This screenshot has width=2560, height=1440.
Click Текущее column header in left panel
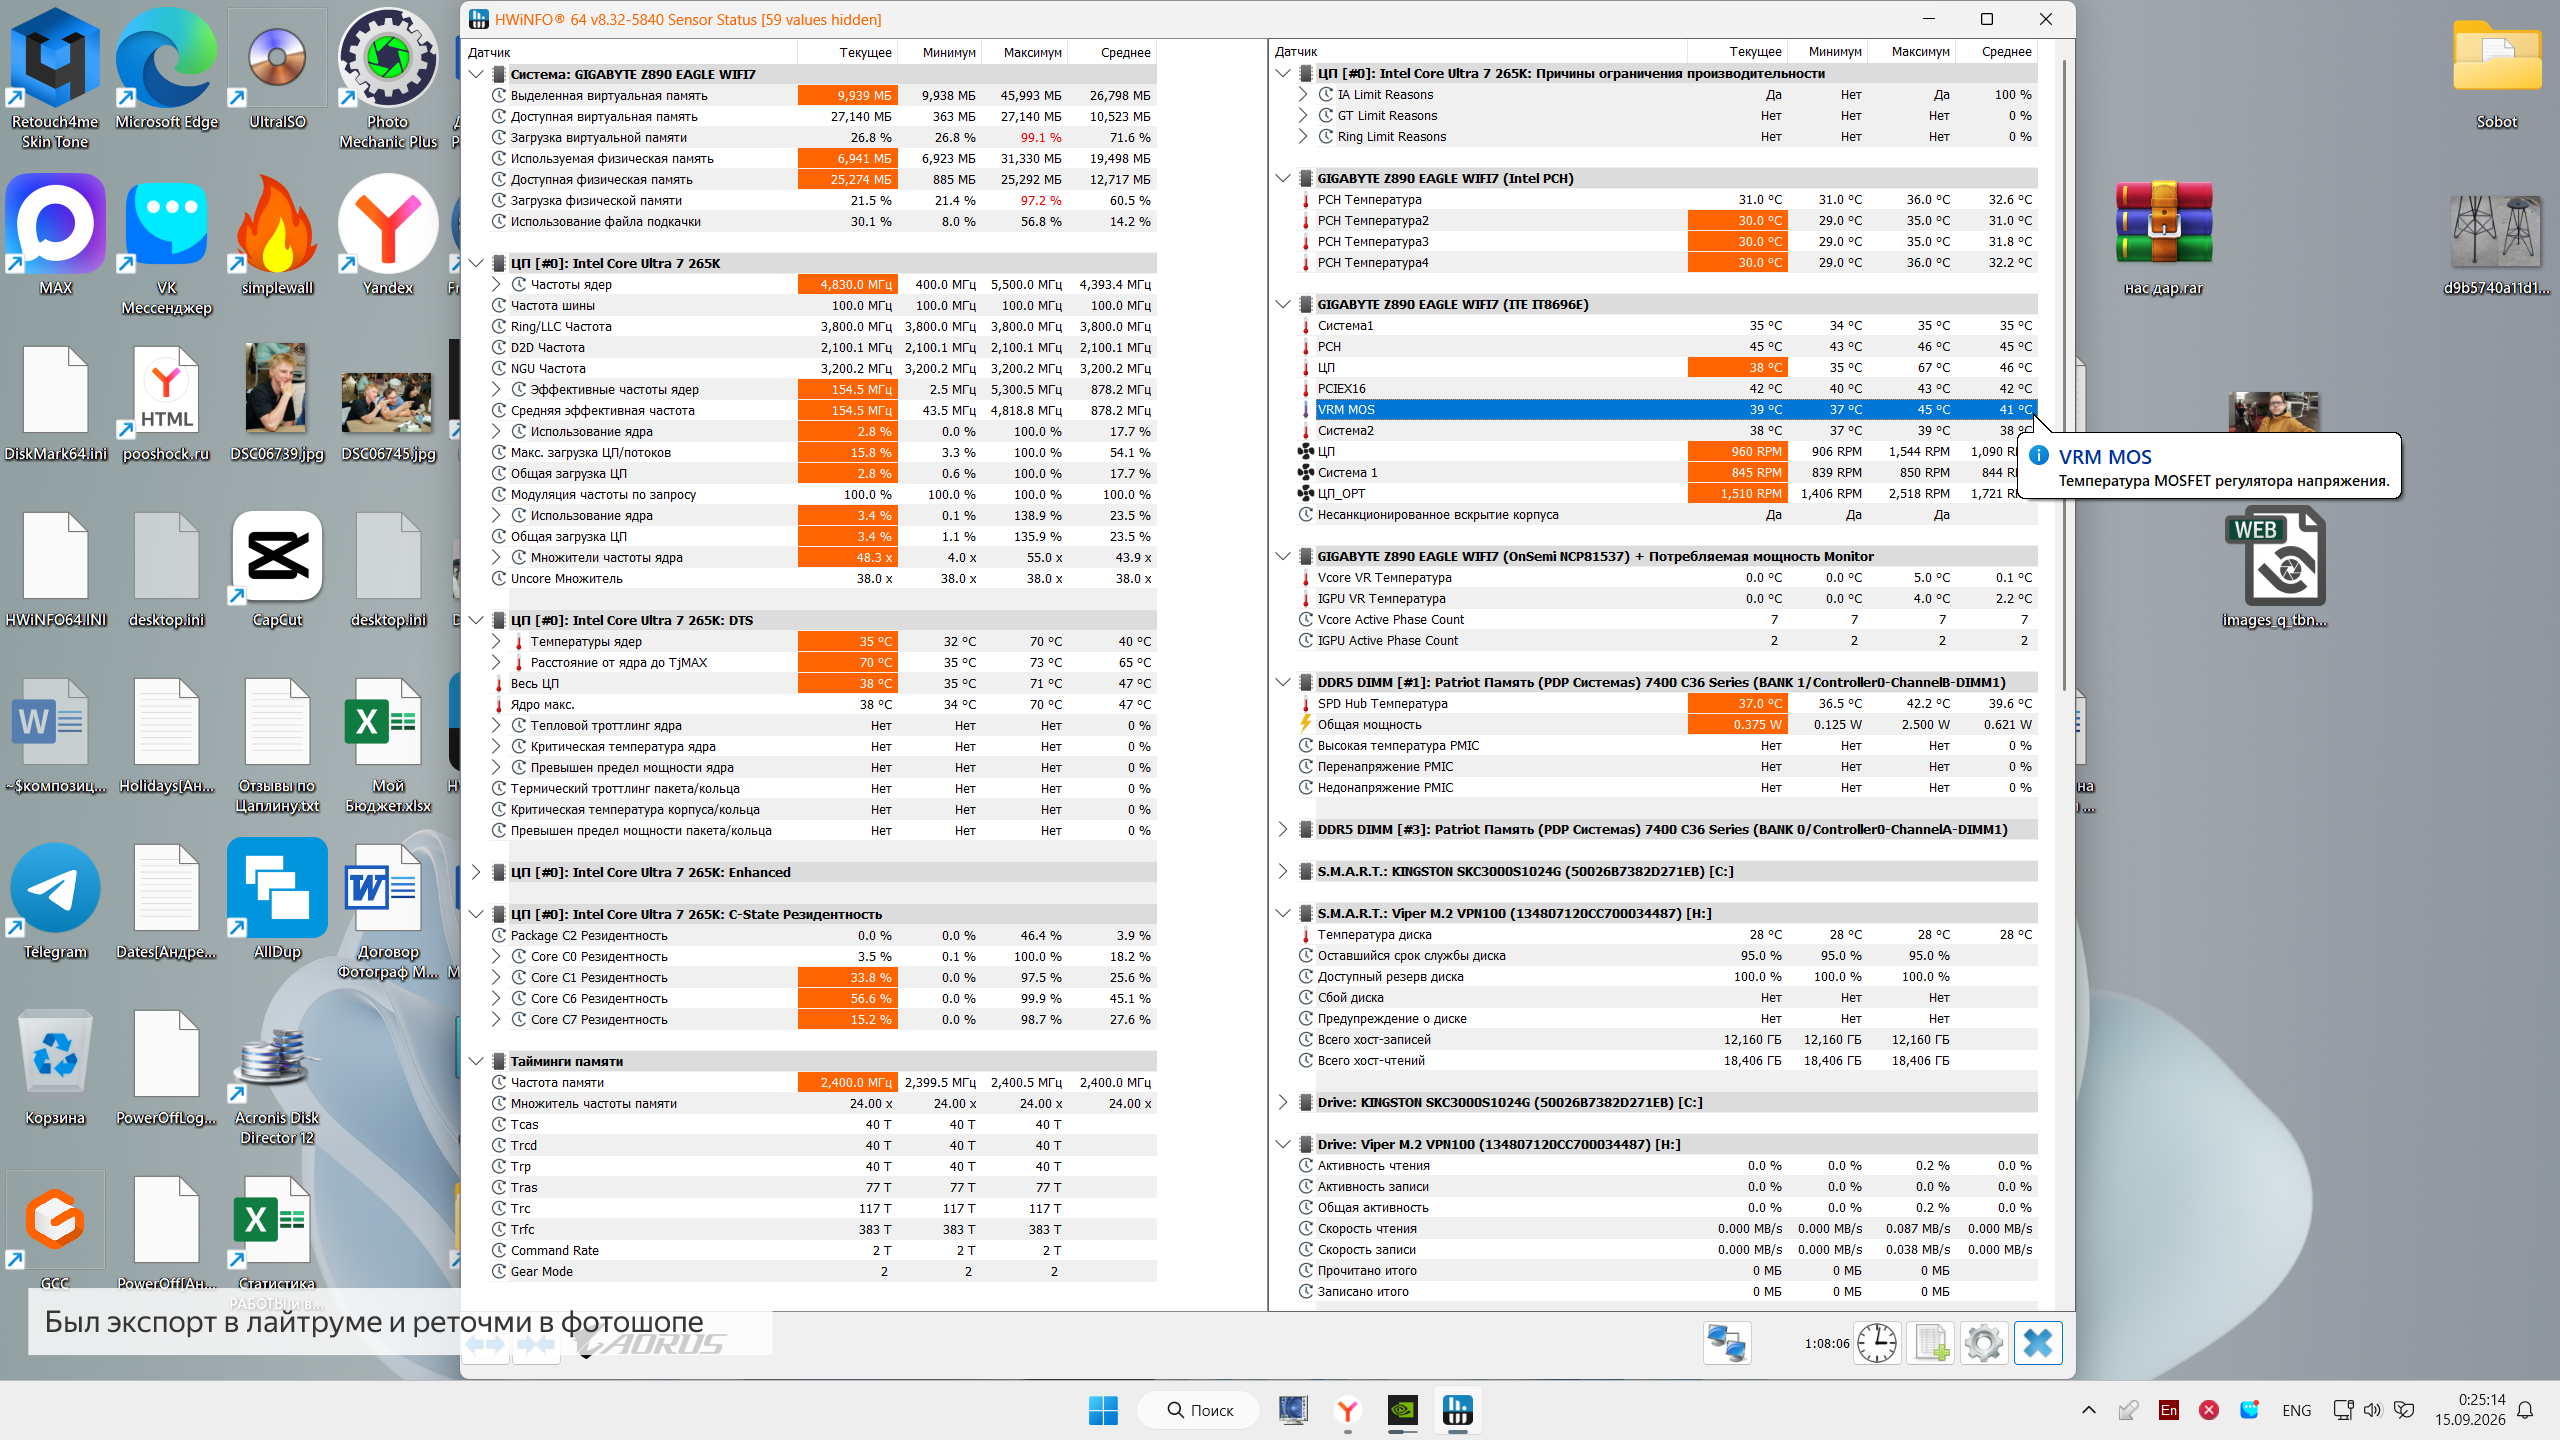(847, 52)
